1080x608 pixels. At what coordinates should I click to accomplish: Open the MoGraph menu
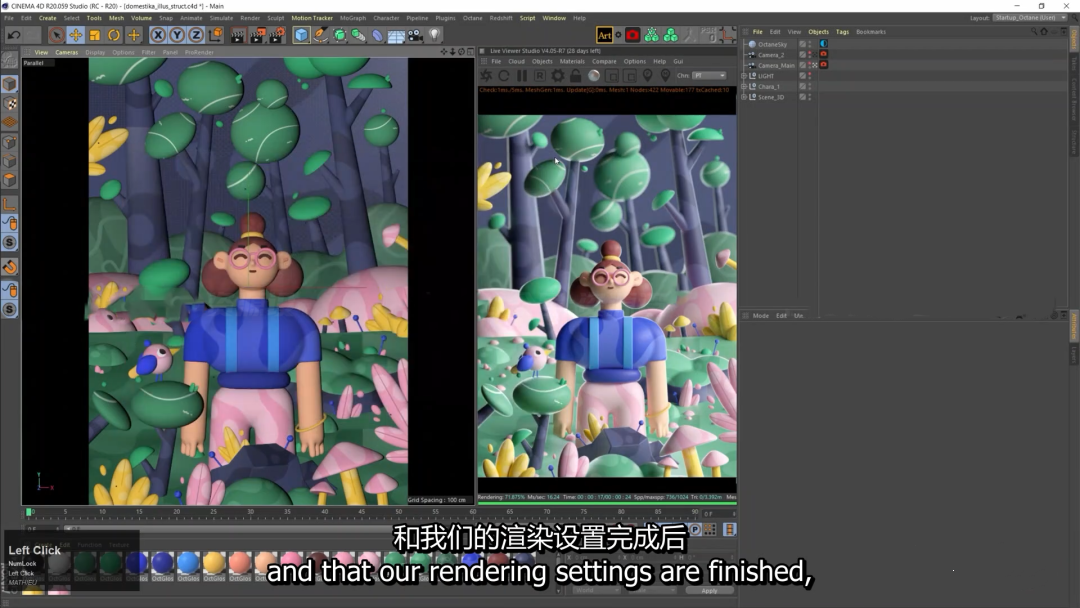[353, 18]
